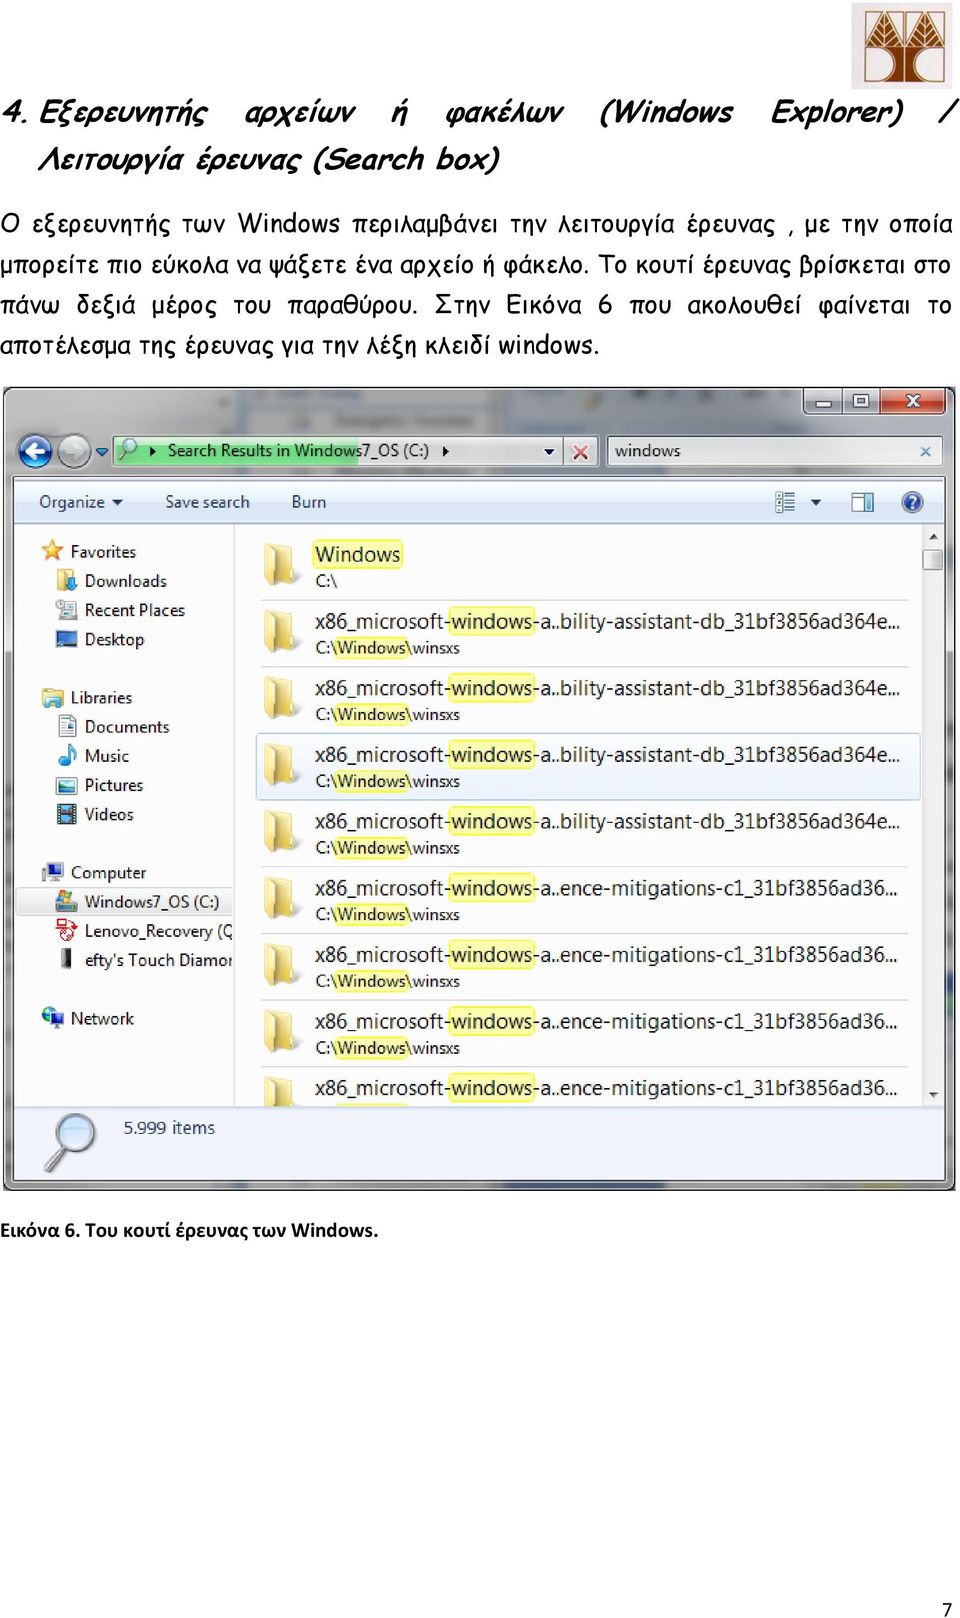Minimize the Explorer window
Viewport: 960px width, 1618px height.
[x=823, y=401]
